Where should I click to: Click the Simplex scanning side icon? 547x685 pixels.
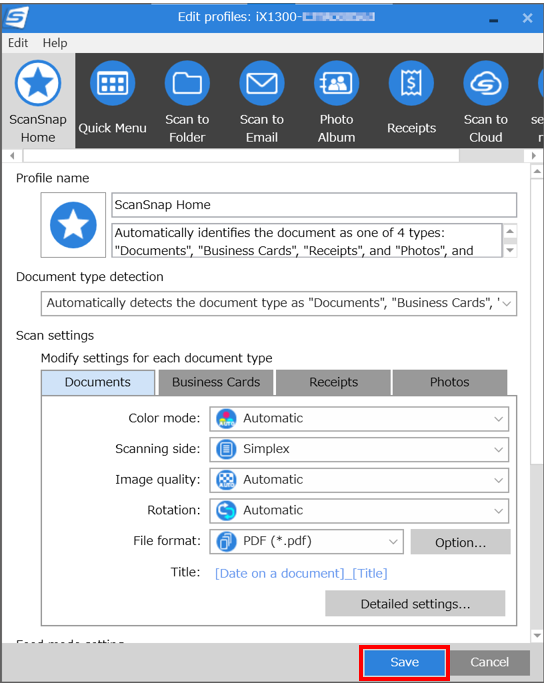[226, 450]
